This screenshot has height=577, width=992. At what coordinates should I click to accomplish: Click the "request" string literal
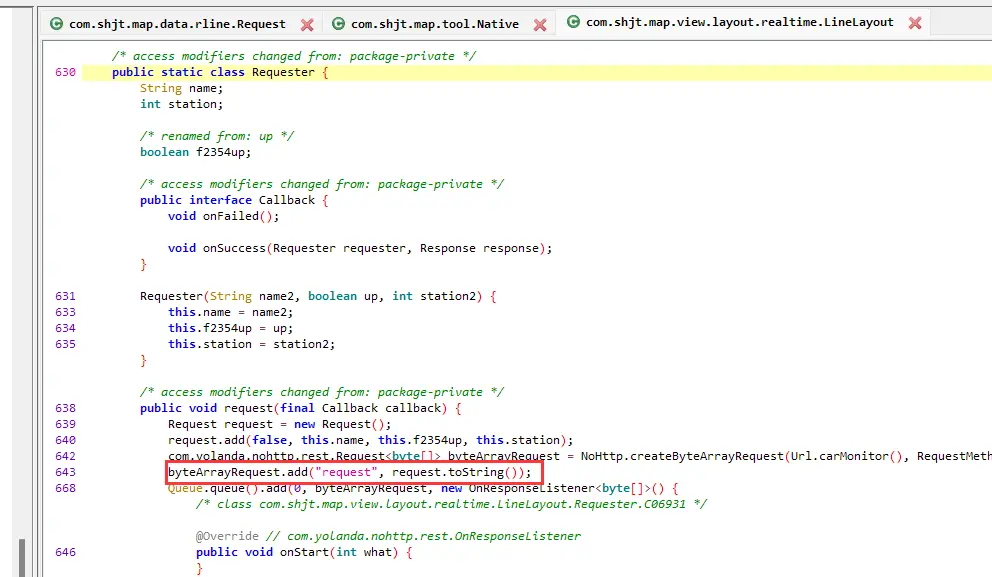(x=345, y=472)
